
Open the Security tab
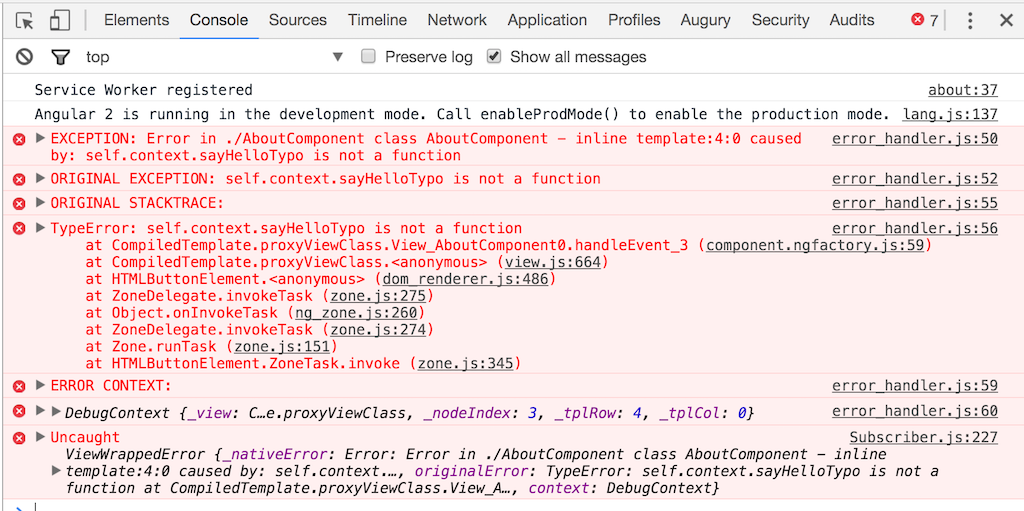[x=780, y=20]
